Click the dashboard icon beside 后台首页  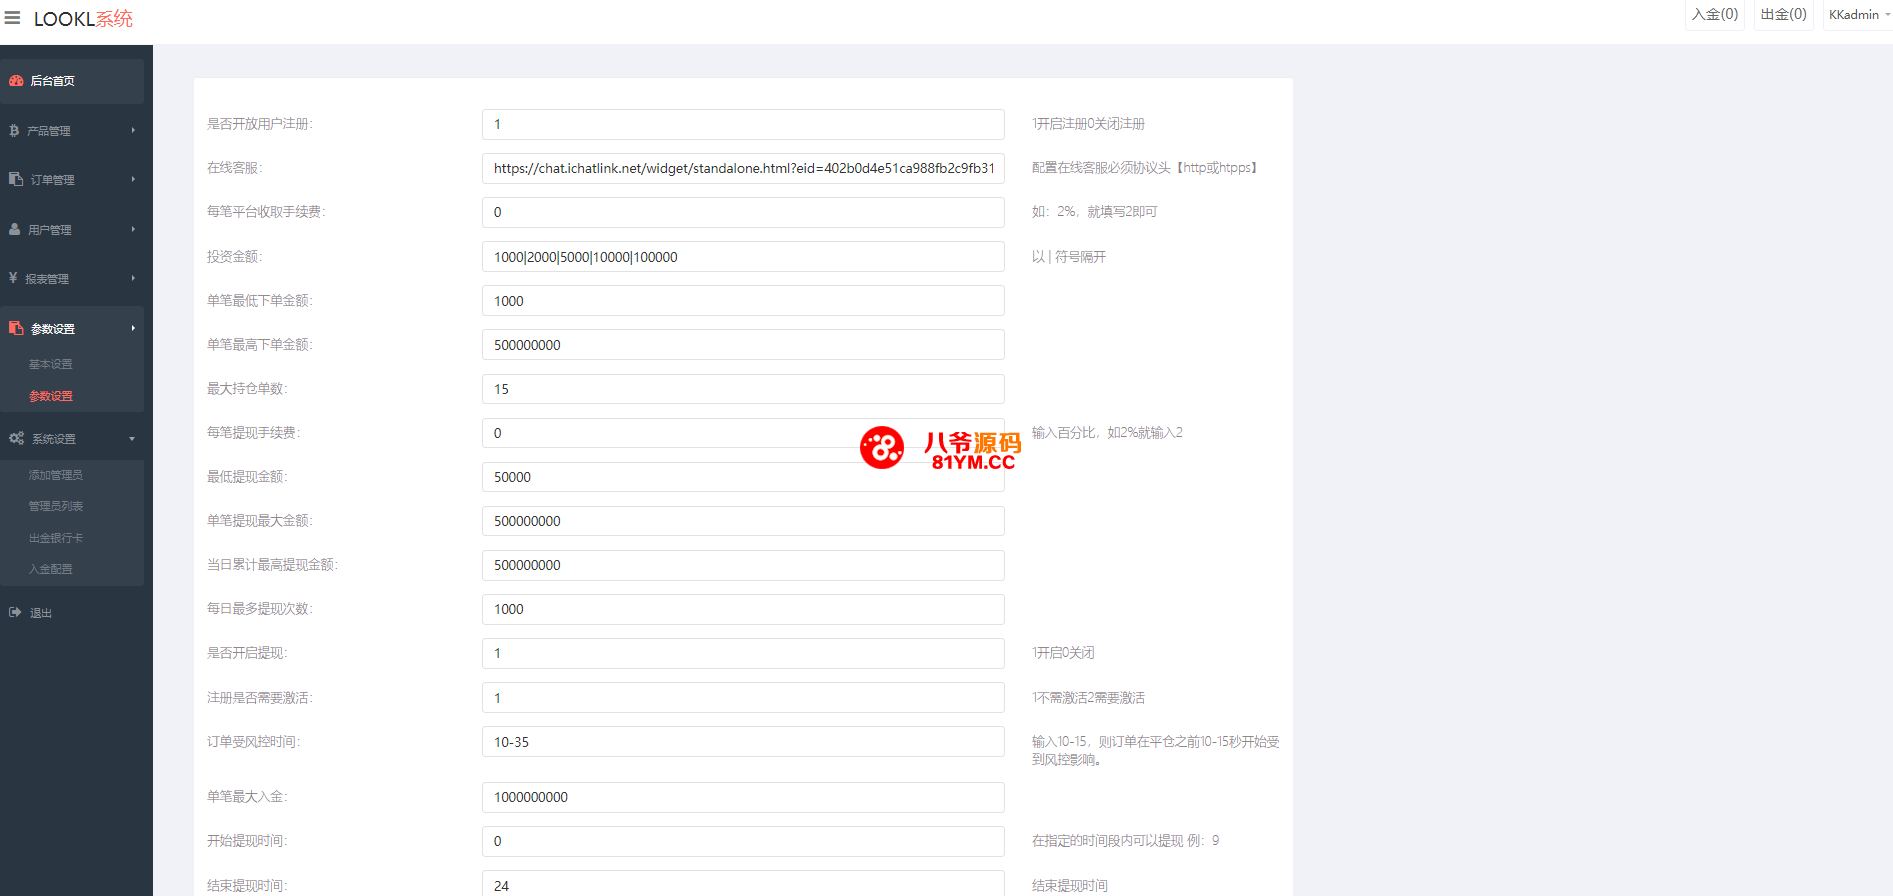pos(16,81)
